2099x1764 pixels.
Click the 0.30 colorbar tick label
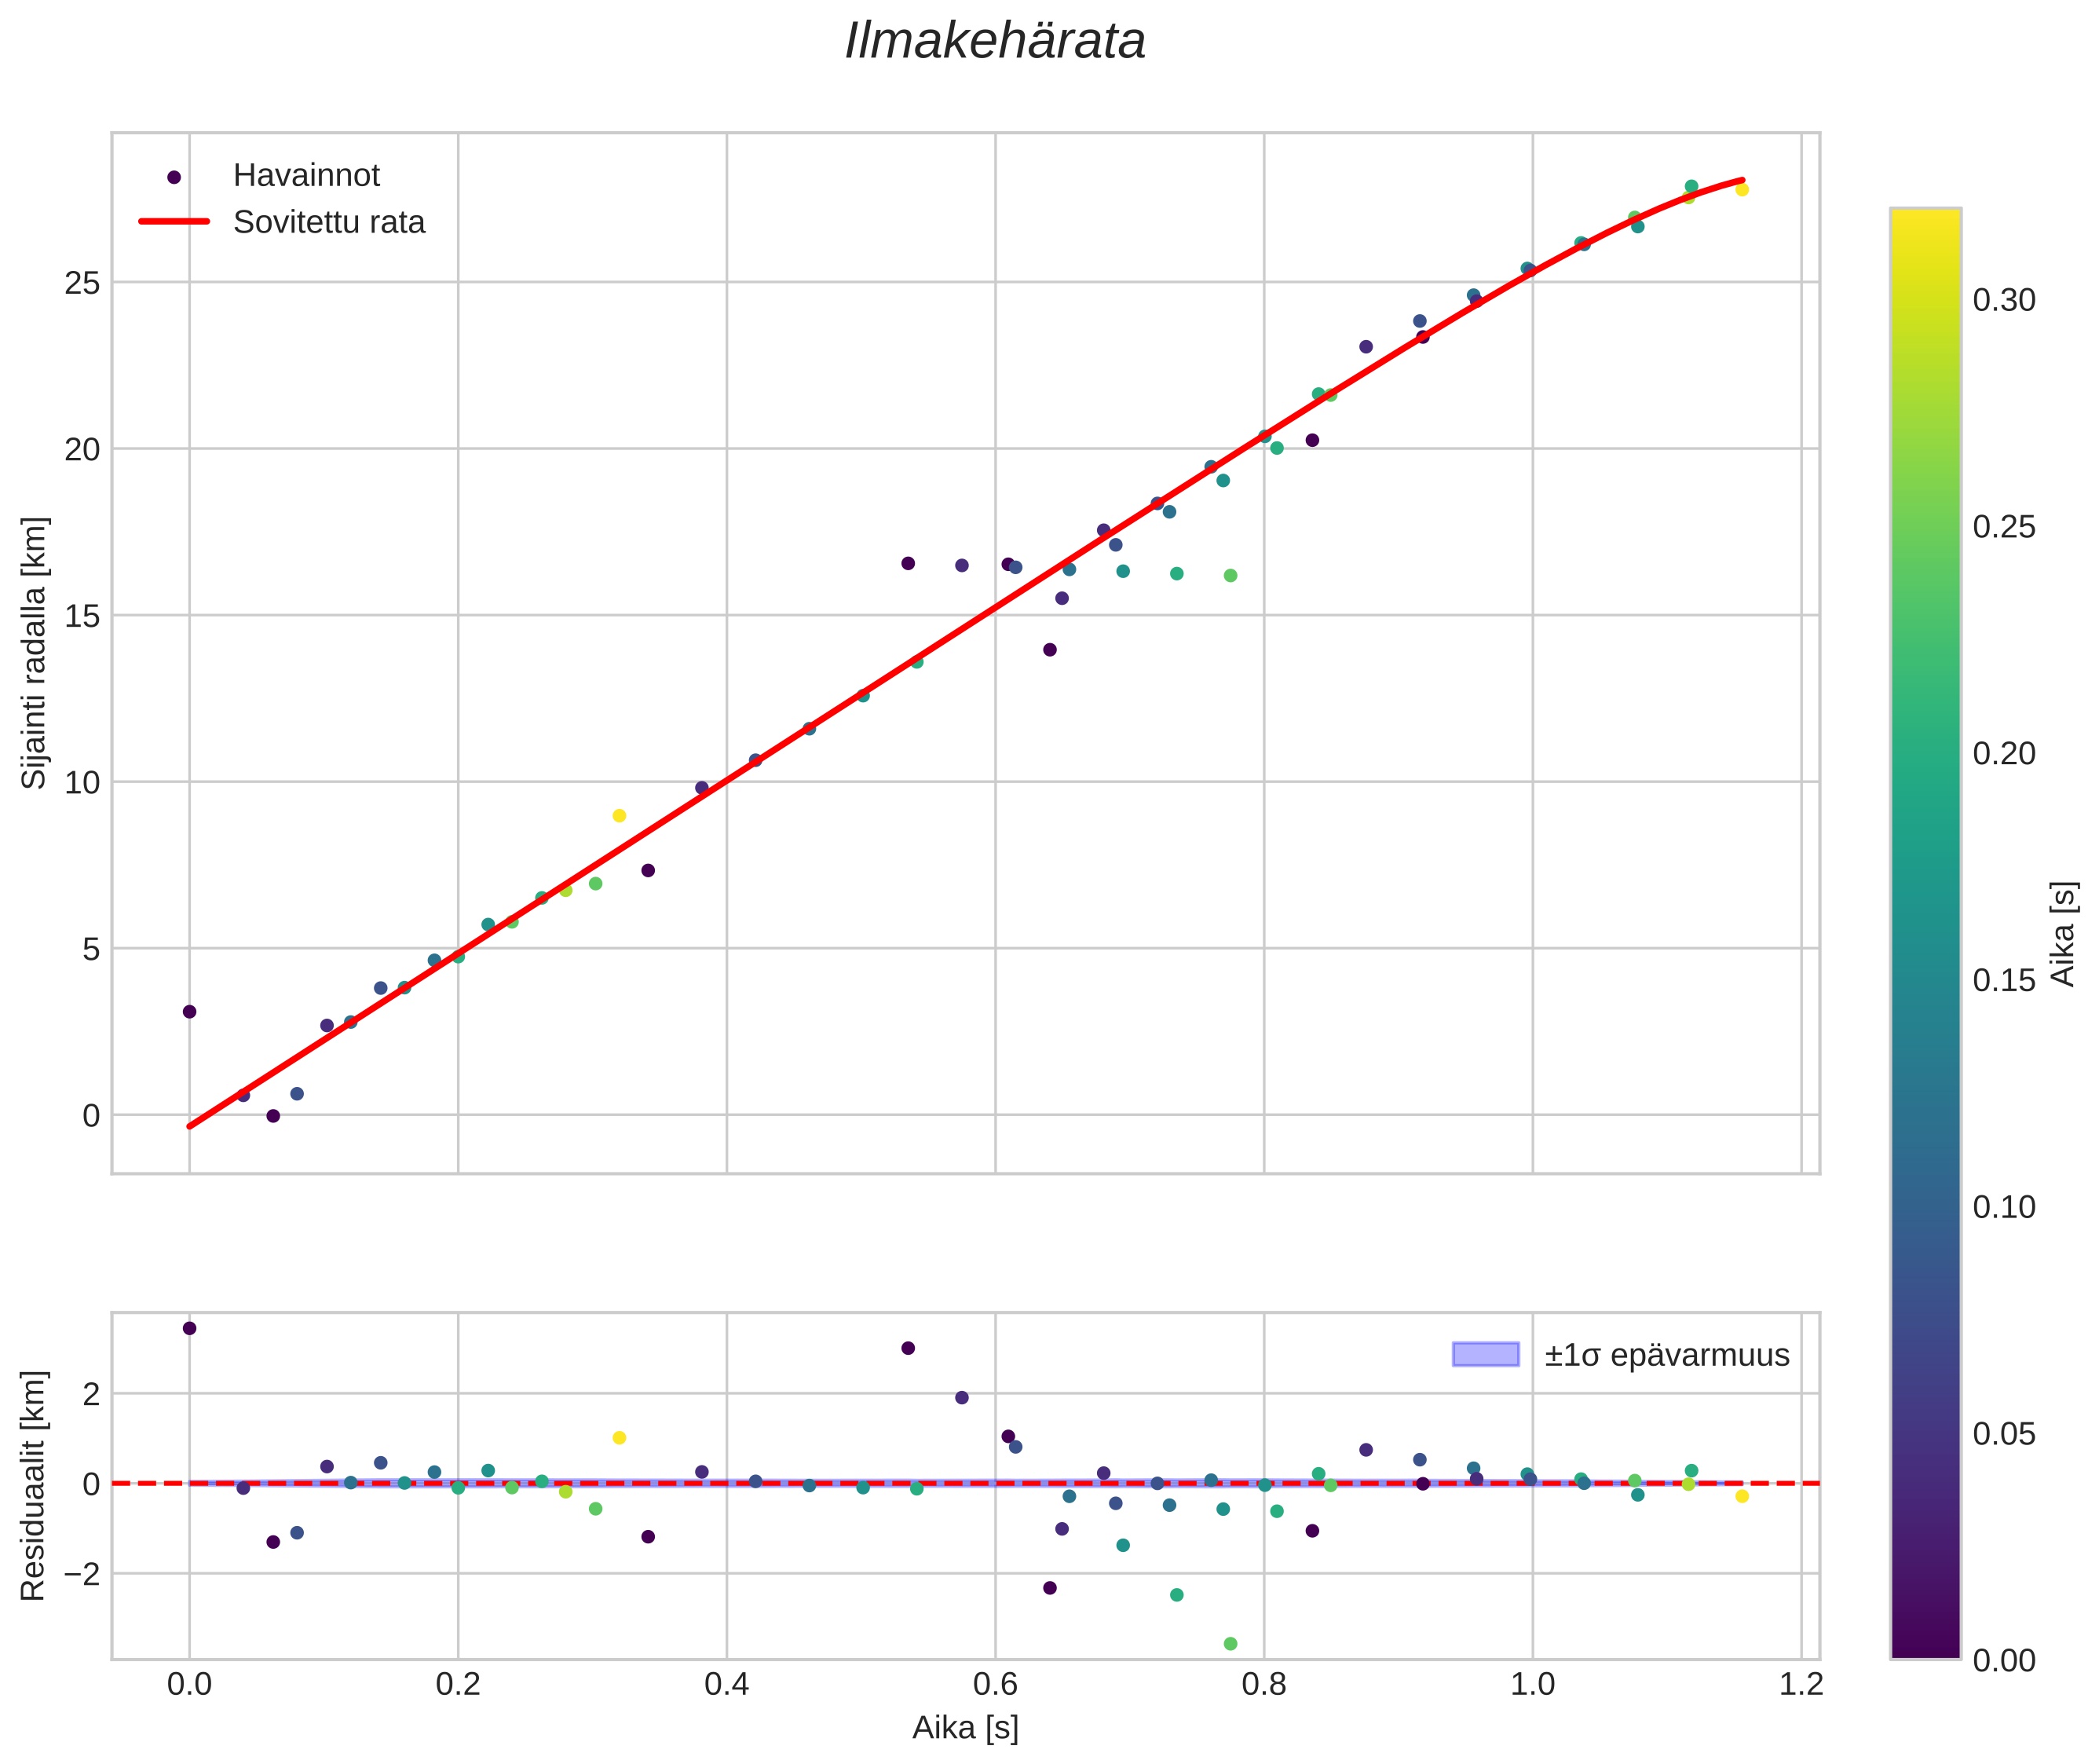pos(2003,300)
